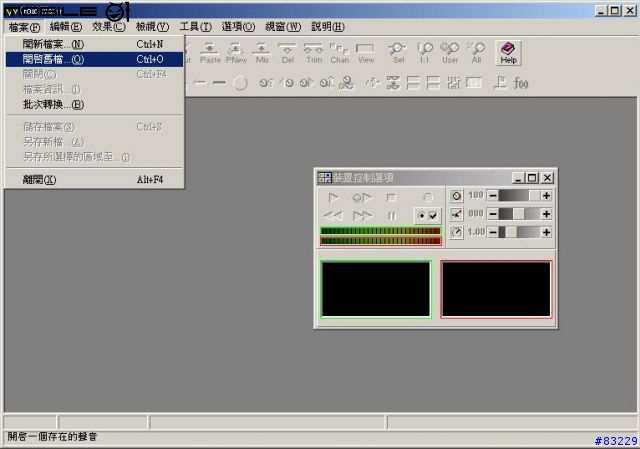The image size is (640, 449).
Task: Click the grayed 檔案資訊...(I) menu entry
Action: [95, 89]
